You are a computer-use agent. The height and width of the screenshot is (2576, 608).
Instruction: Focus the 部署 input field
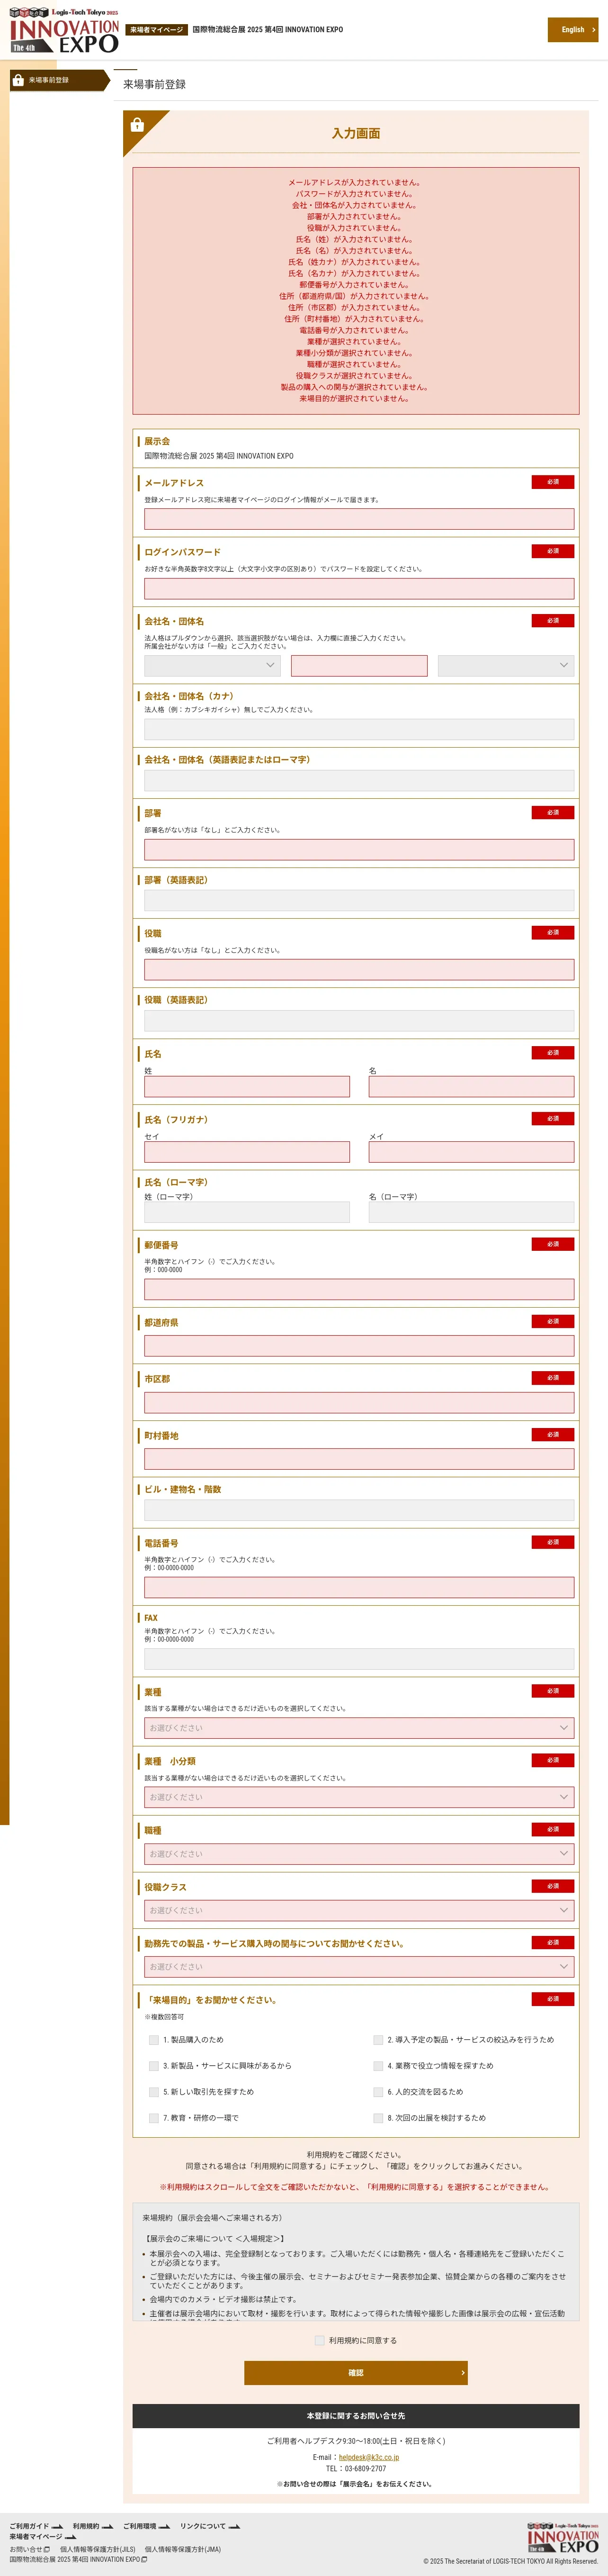[359, 850]
